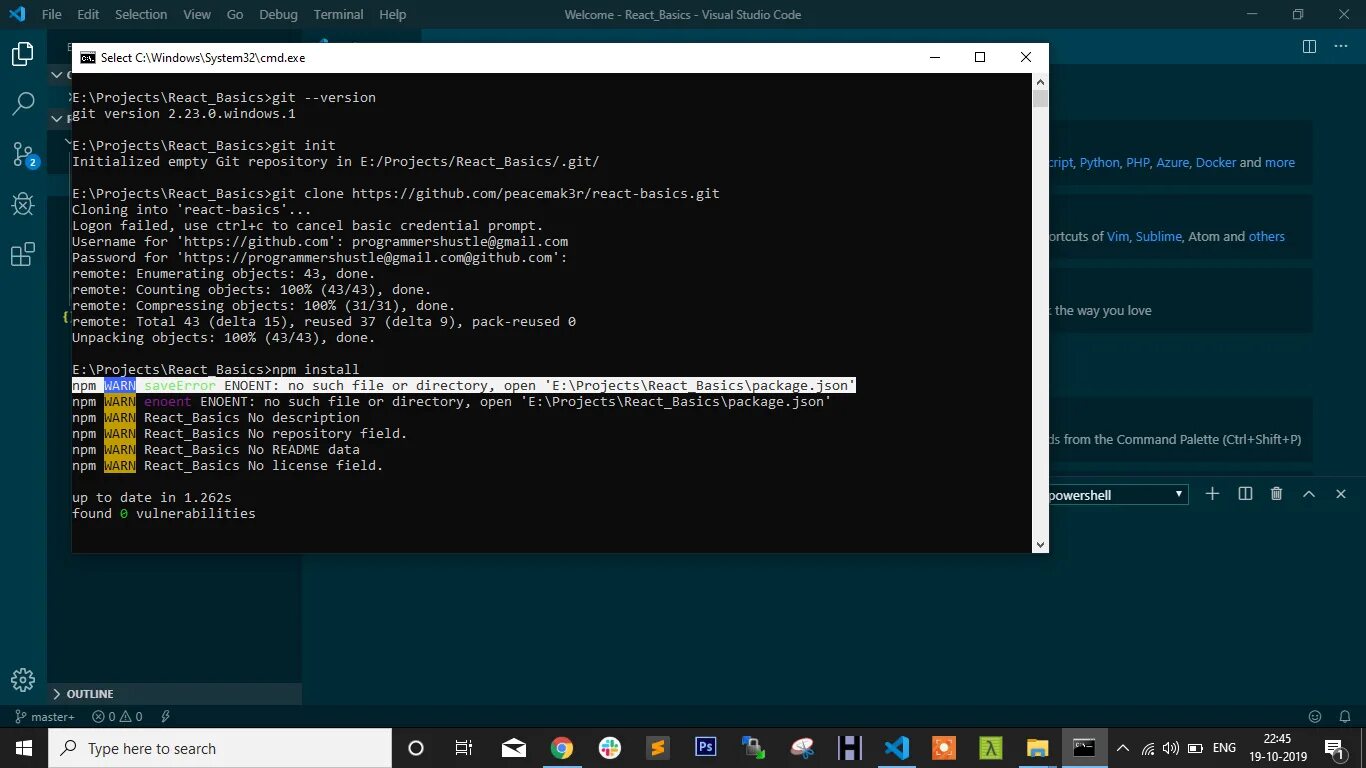Image resolution: width=1366 pixels, height=768 pixels.
Task: Open Action Center notification icon
Action: tap(1335, 748)
